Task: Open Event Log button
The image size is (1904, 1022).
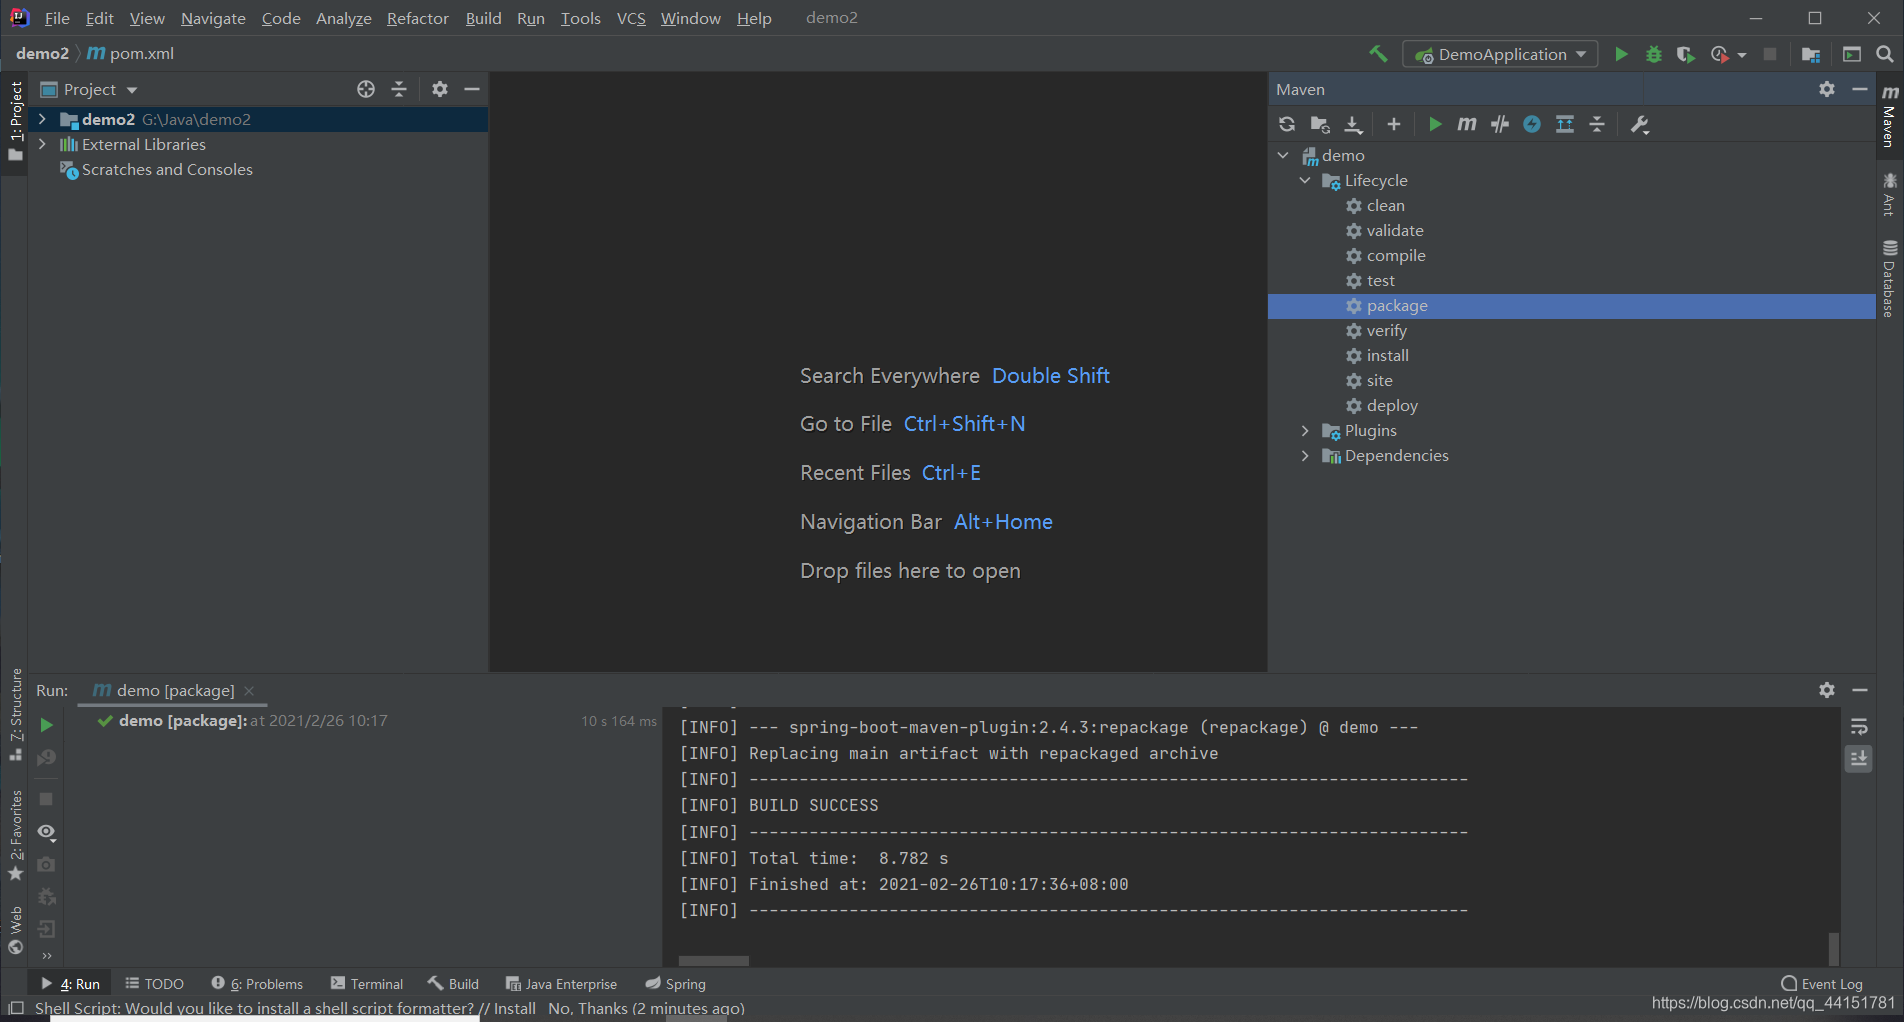Action: tap(1822, 984)
